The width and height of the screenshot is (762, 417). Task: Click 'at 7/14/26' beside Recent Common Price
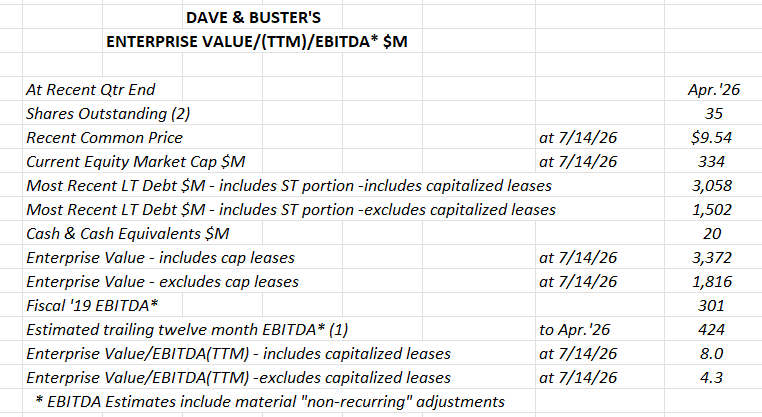click(578, 138)
